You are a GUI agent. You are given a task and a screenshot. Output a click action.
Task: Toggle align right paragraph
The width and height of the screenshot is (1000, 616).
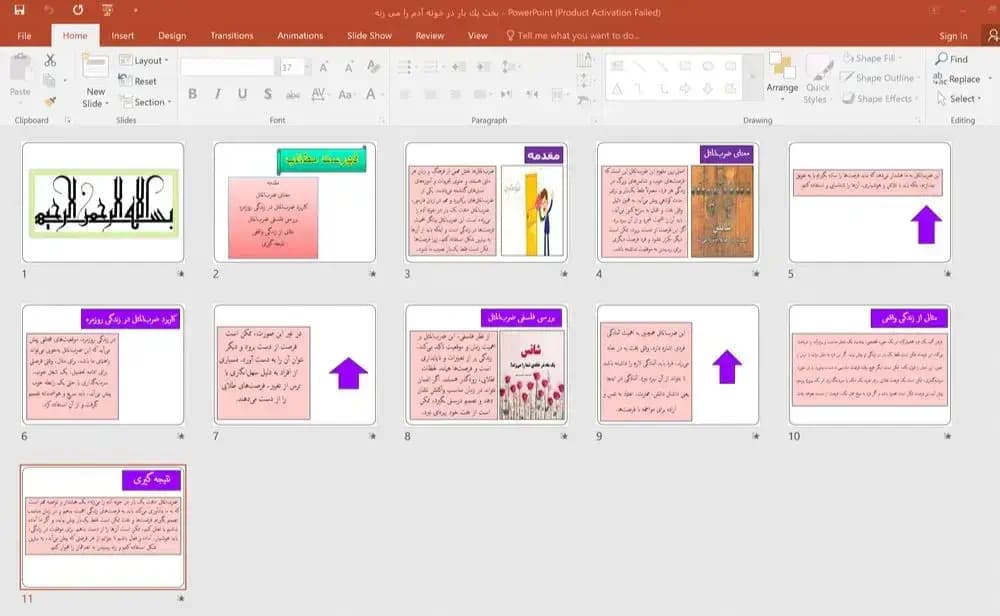click(455, 94)
